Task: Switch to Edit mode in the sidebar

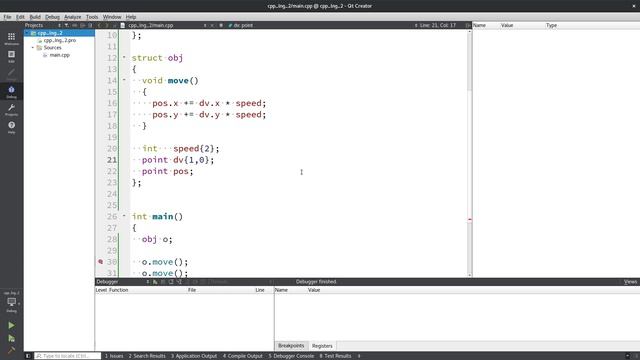Action: (x=11, y=56)
